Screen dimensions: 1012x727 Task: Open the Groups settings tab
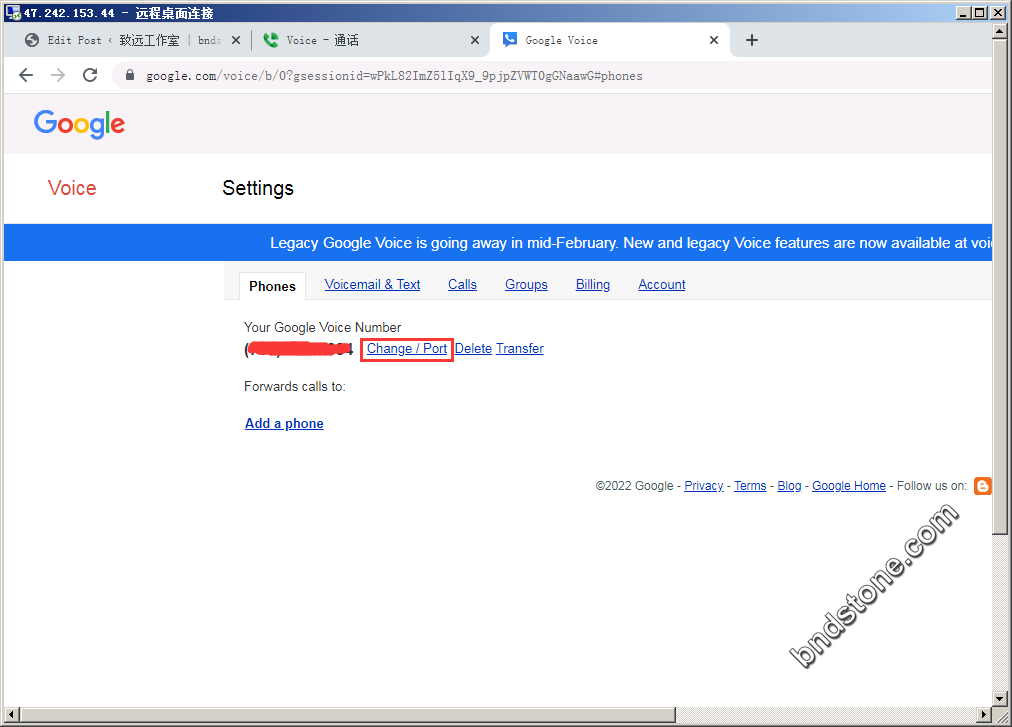526,285
